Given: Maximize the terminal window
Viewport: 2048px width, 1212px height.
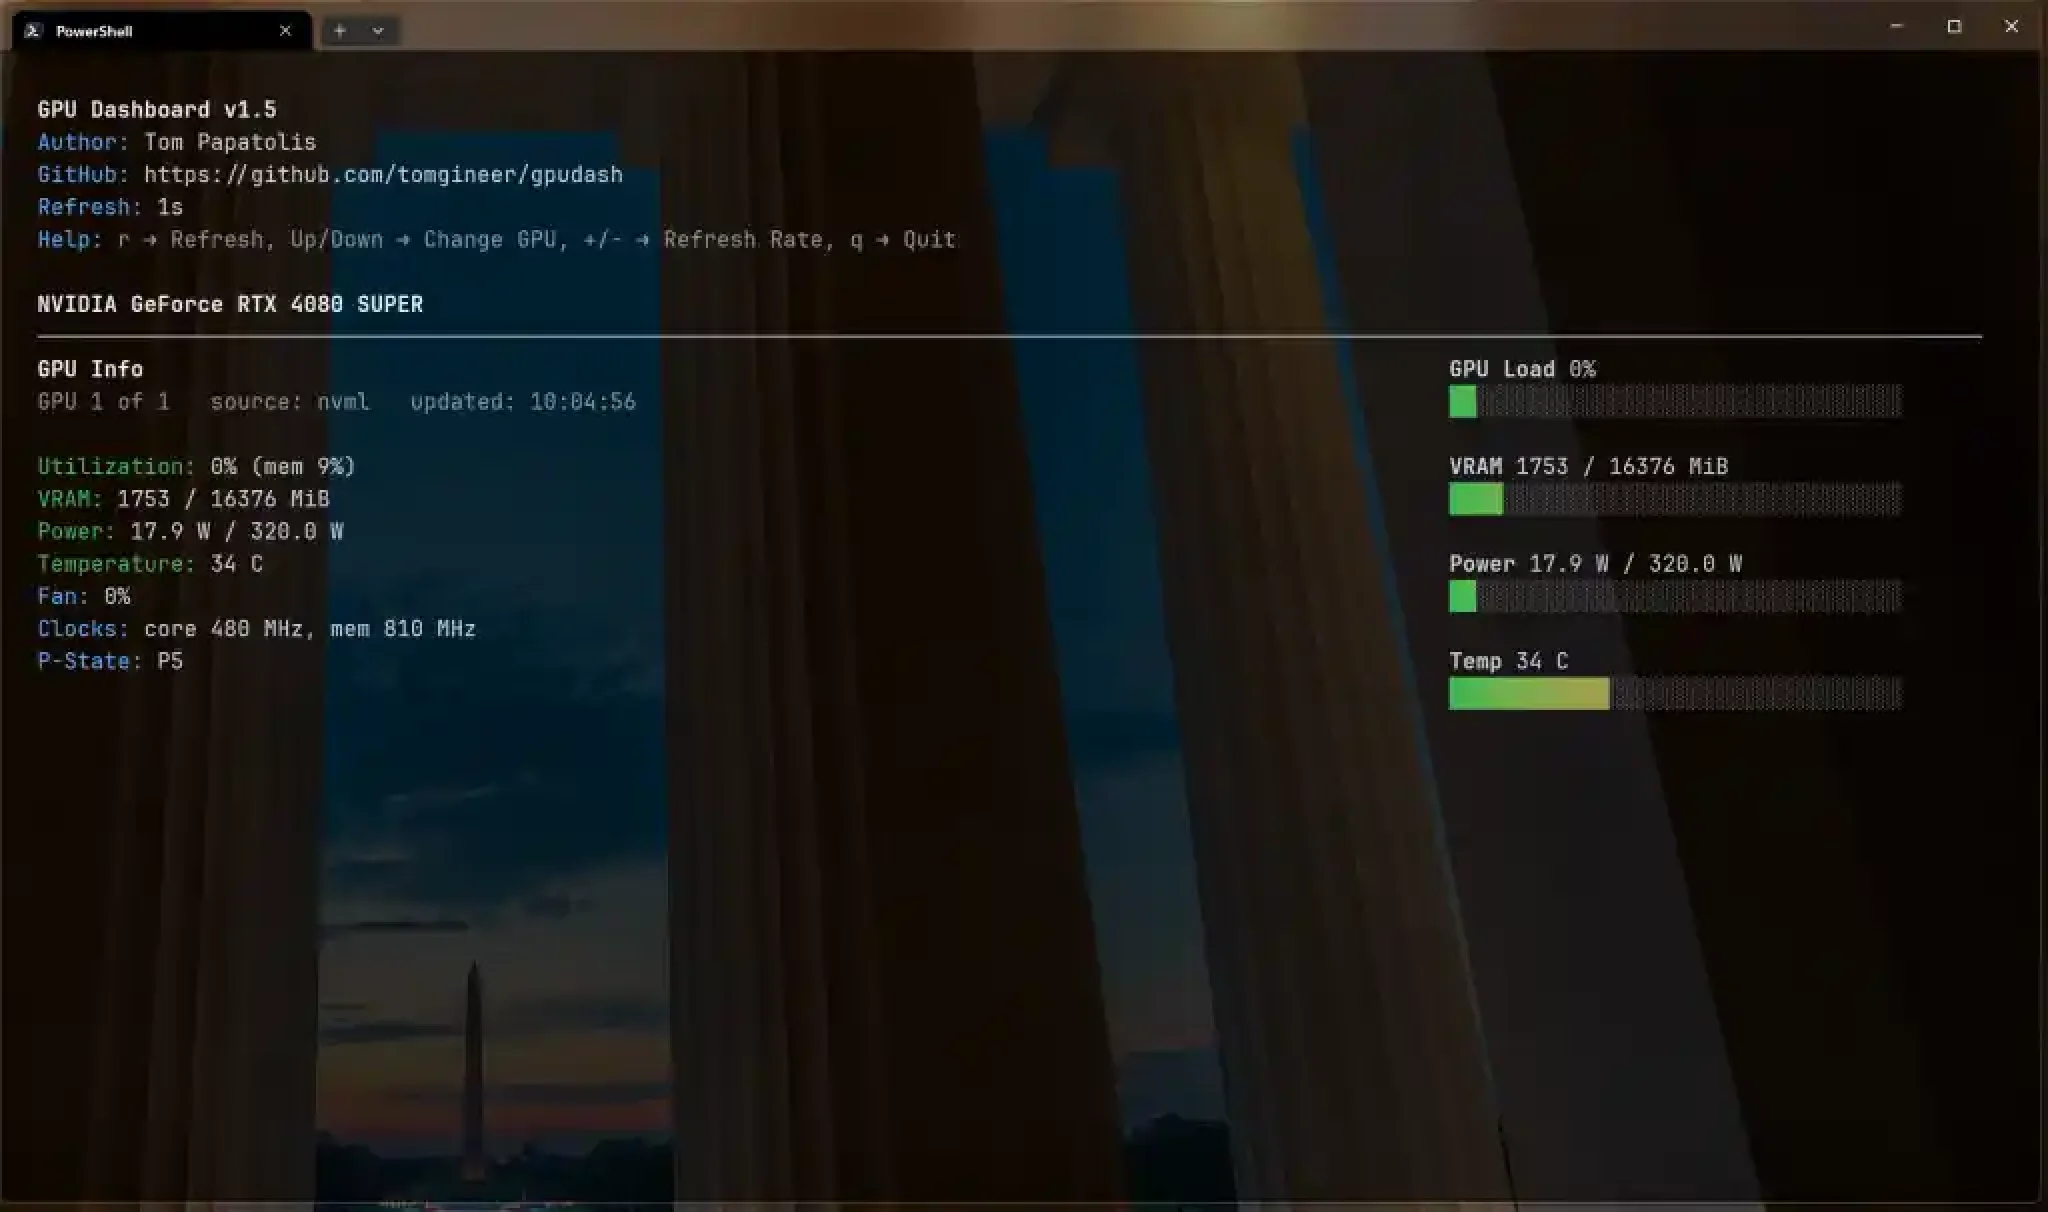Looking at the screenshot, I should click(x=1954, y=27).
